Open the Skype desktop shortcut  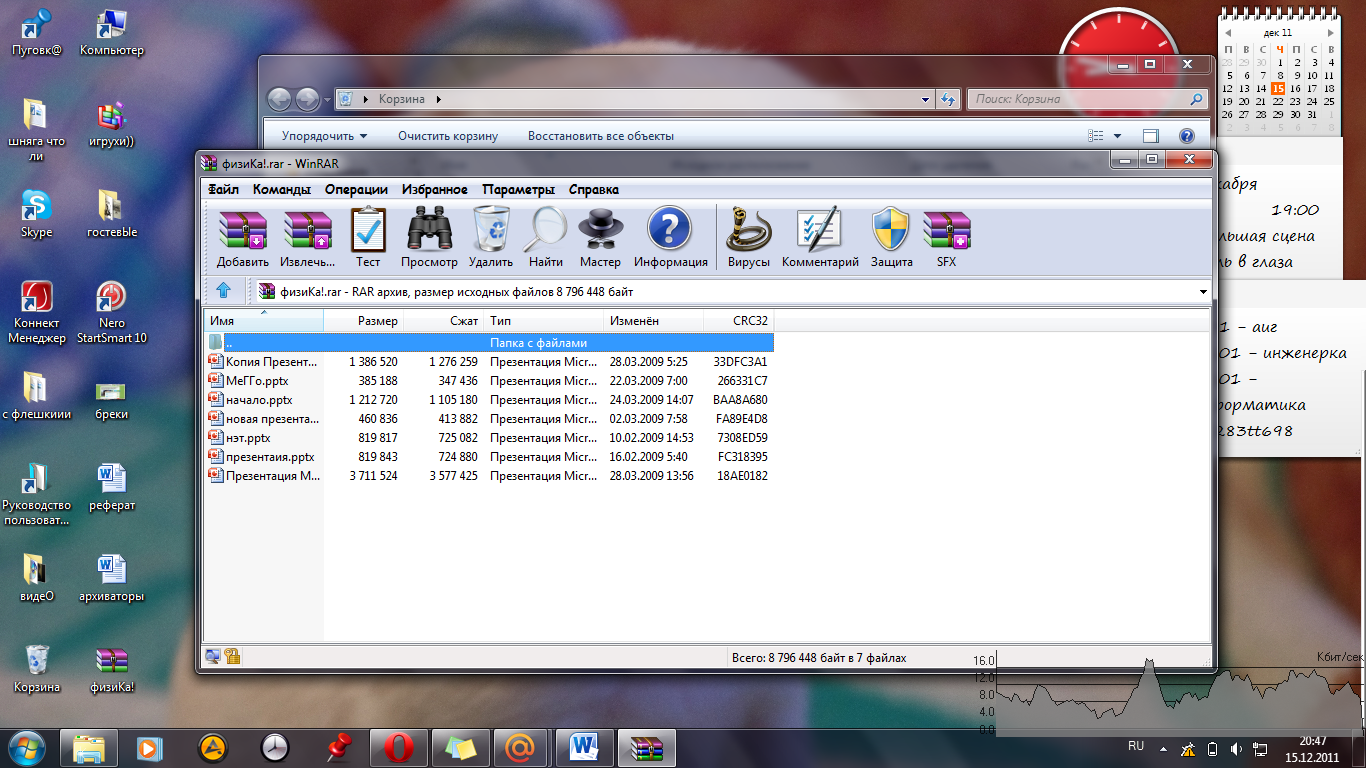pos(37,214)
